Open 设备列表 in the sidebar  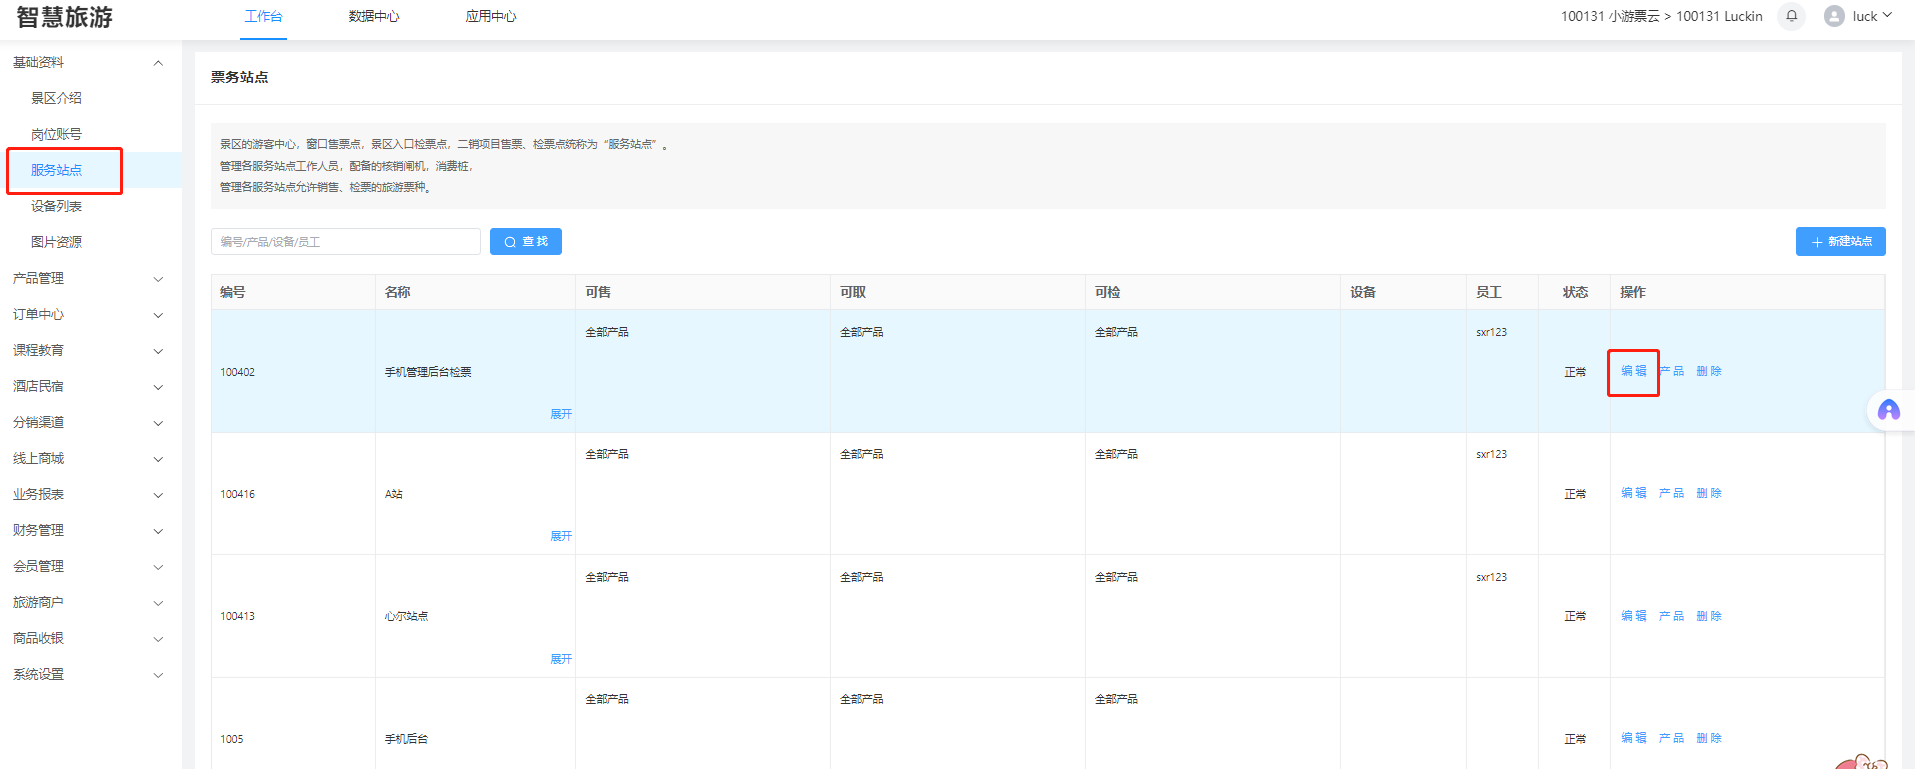56,206
